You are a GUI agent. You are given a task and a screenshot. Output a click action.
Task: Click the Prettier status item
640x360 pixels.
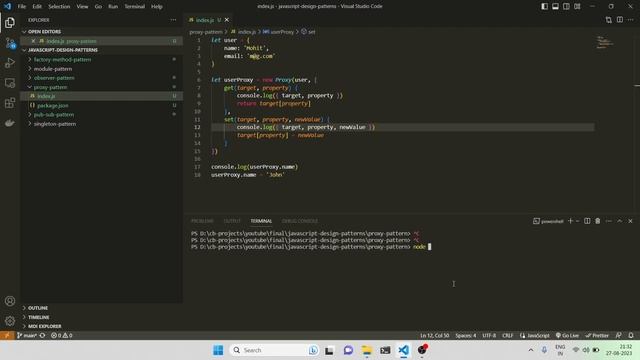tap(597, 336)
